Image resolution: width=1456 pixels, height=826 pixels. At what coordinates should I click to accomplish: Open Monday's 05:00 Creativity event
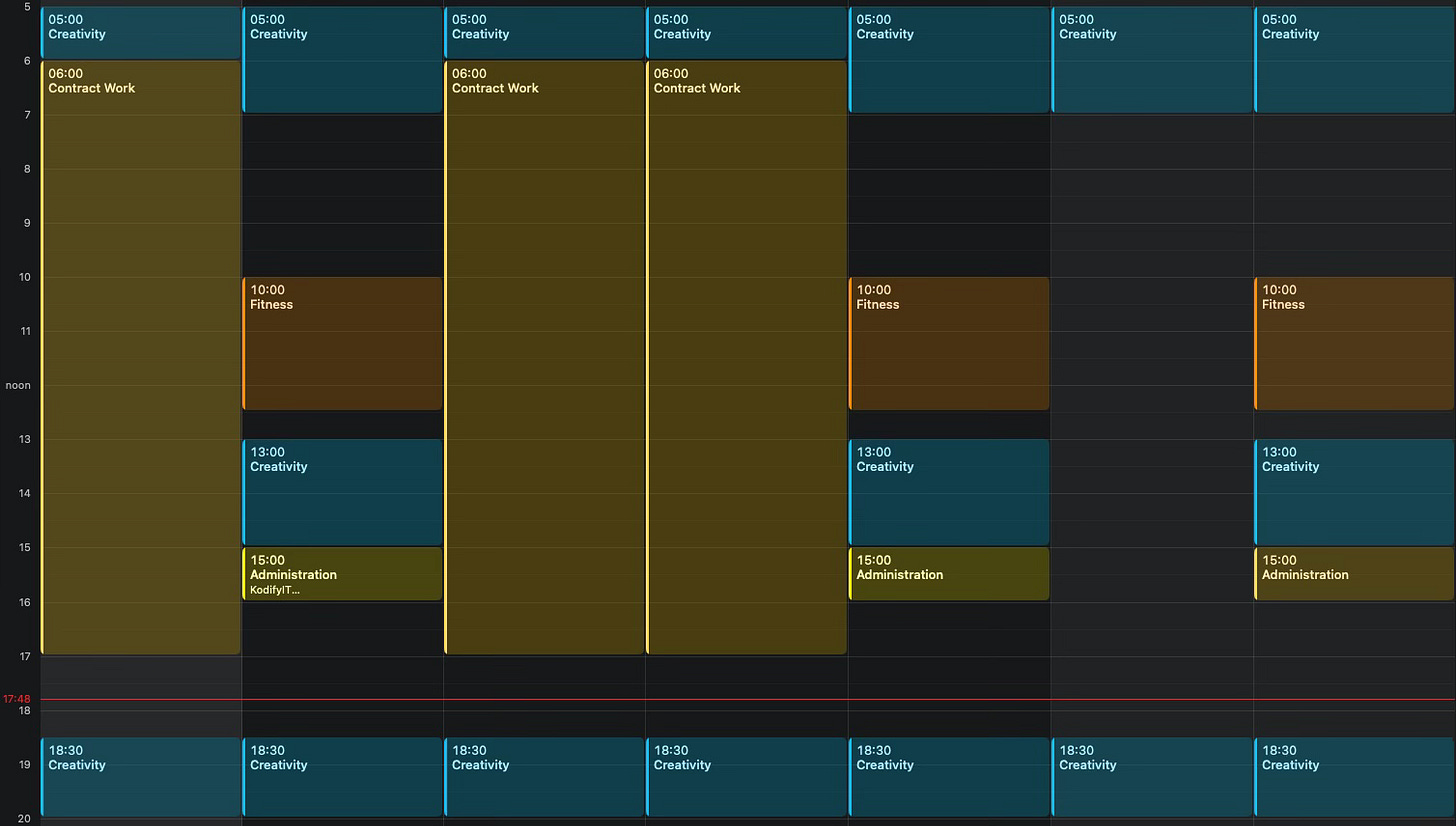point(140,35)
